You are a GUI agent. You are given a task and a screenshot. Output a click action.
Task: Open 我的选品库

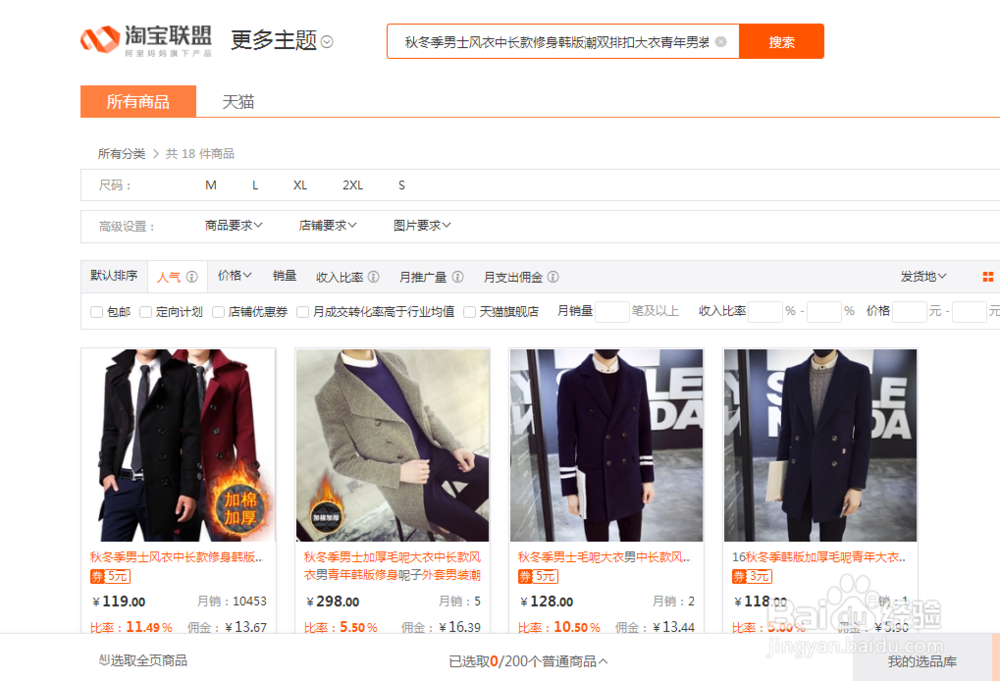[922, 662]
